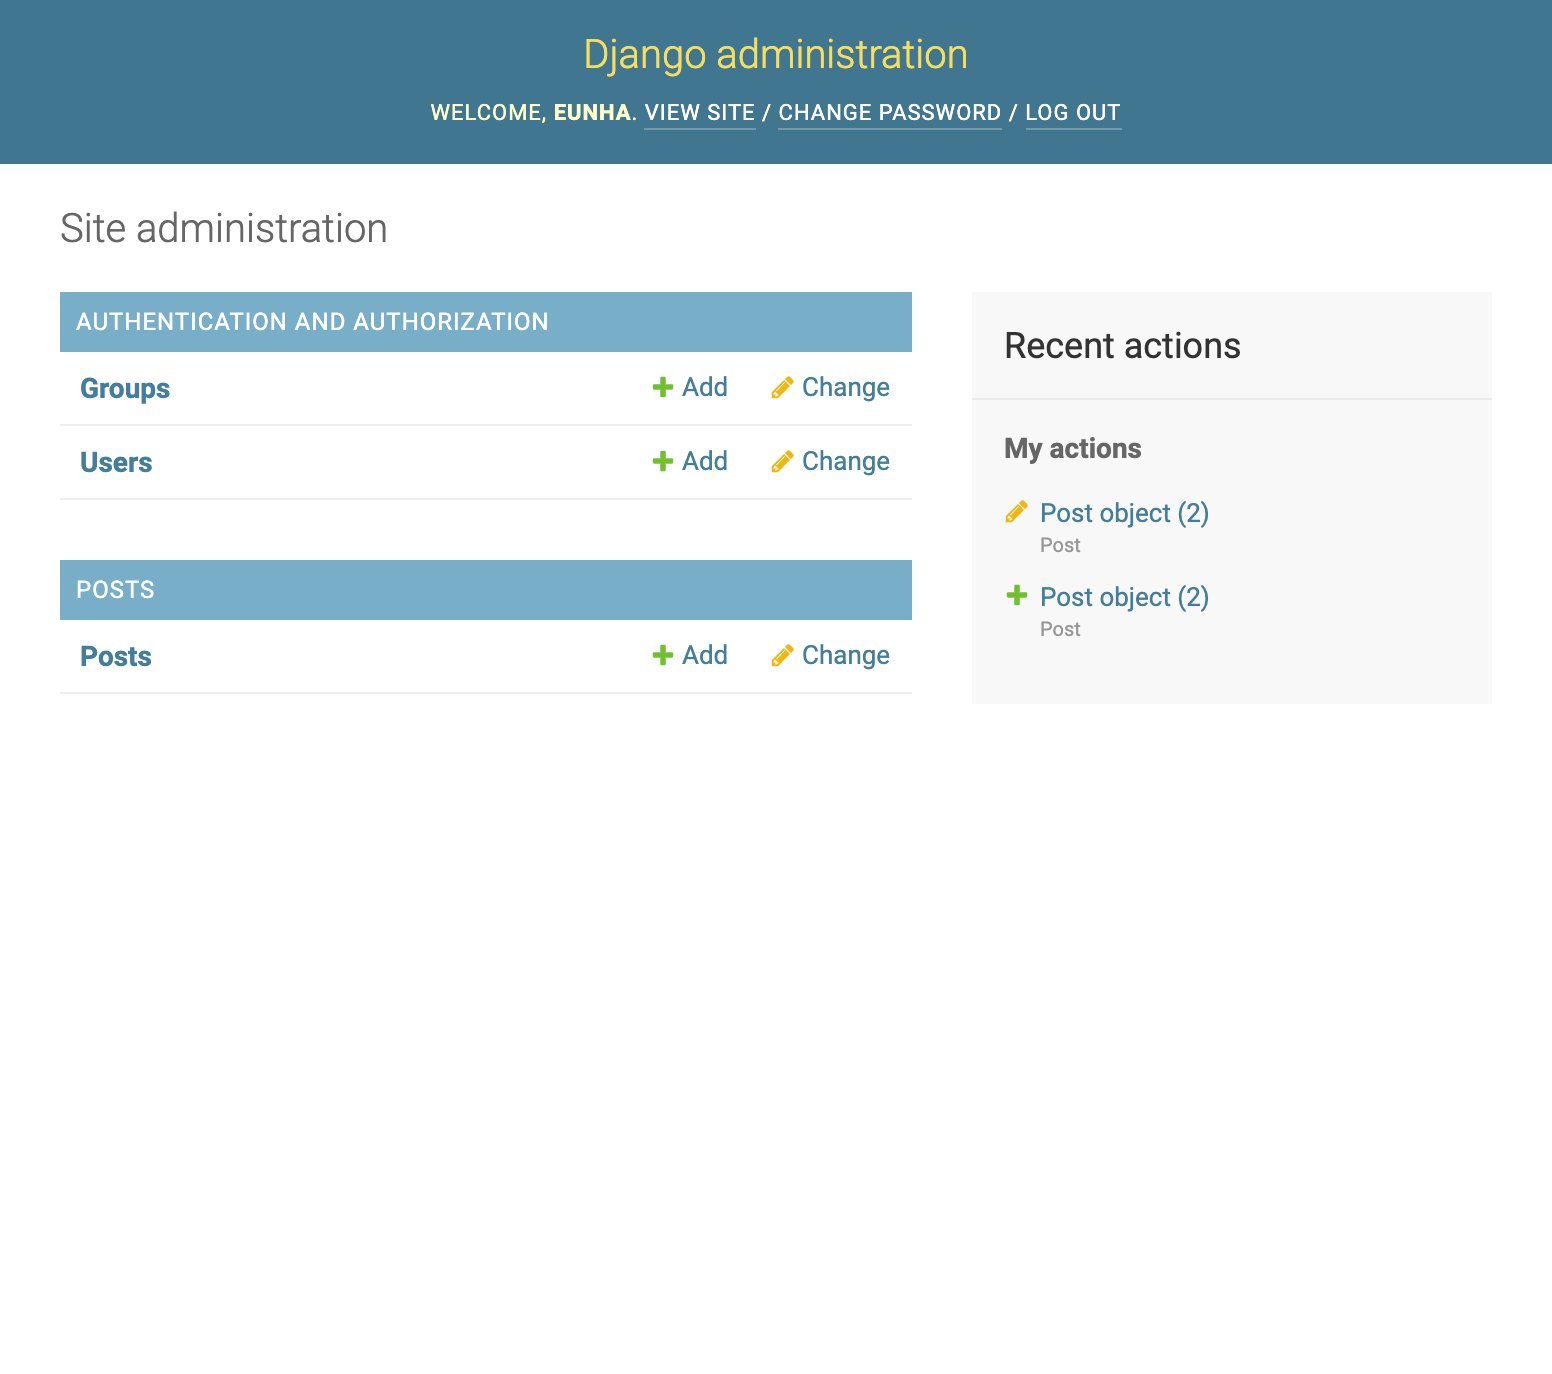Screen dimensions: 1552x1374
Task: Open the Groups model link
Action: (125, 388)
